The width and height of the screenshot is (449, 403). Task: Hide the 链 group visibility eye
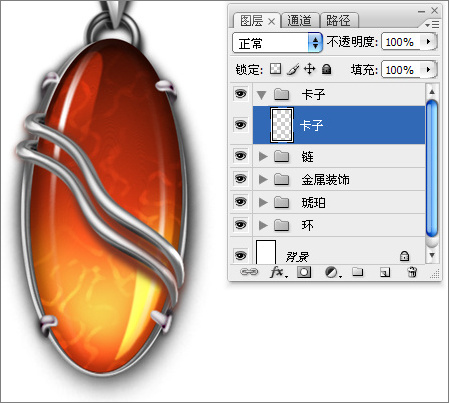[240, 156]
